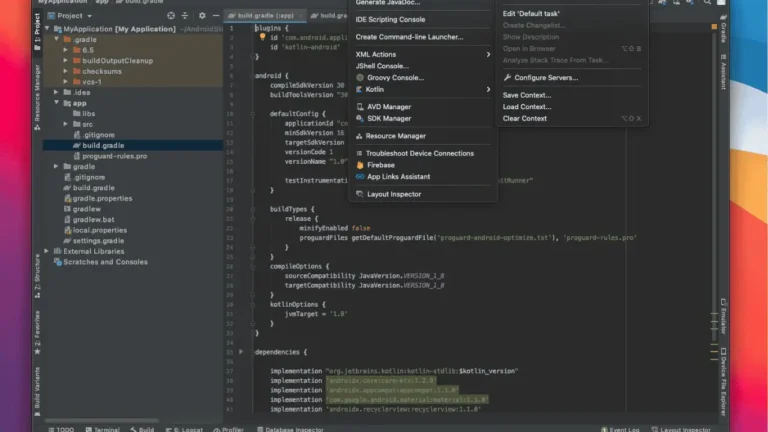The image size is (768, 432).
Task: Collapse the .gradle folder
Action: tap(57, 39)
